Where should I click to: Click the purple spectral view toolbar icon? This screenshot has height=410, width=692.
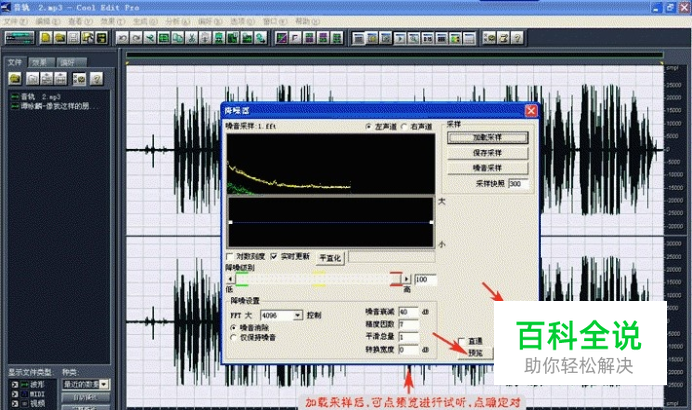point(282,38)
